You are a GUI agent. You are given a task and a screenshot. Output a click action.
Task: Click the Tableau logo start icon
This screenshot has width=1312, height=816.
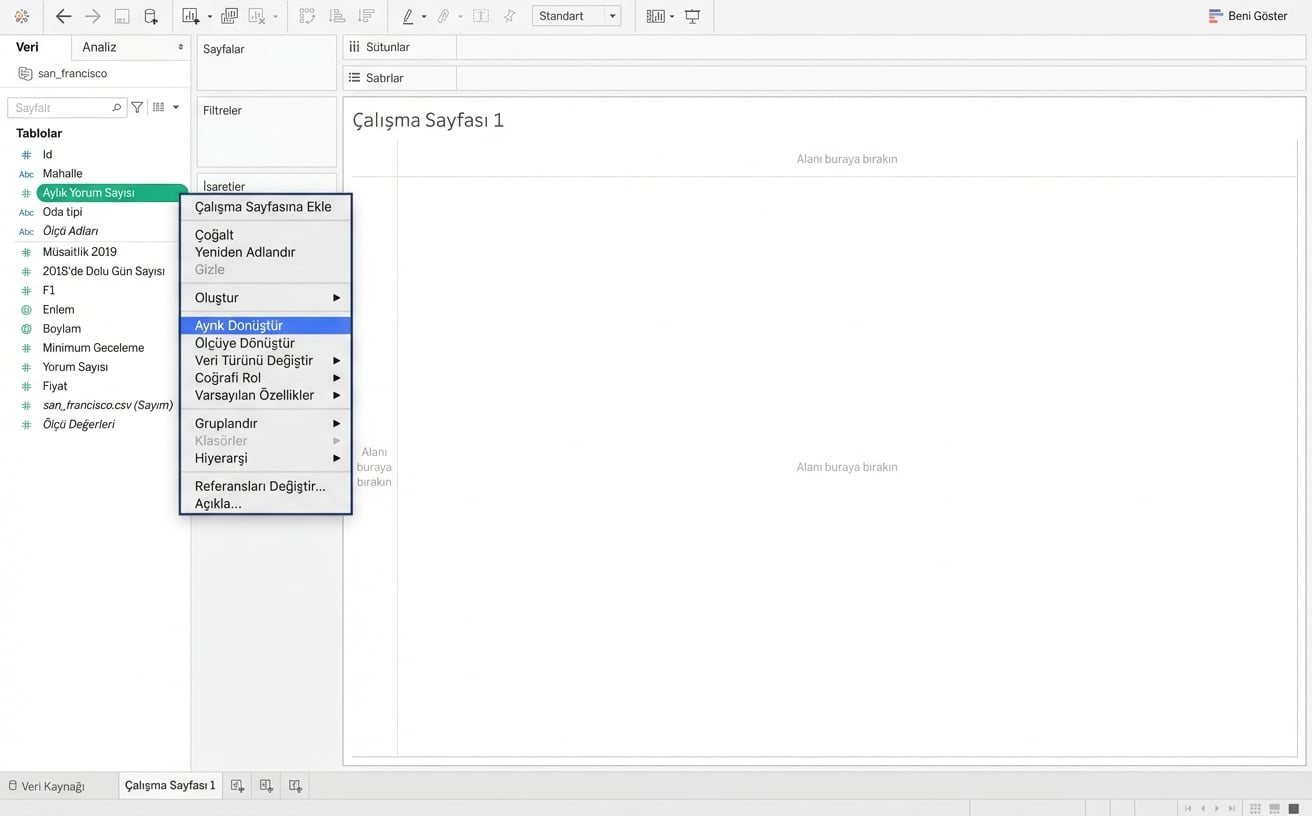tap(21, 16)
